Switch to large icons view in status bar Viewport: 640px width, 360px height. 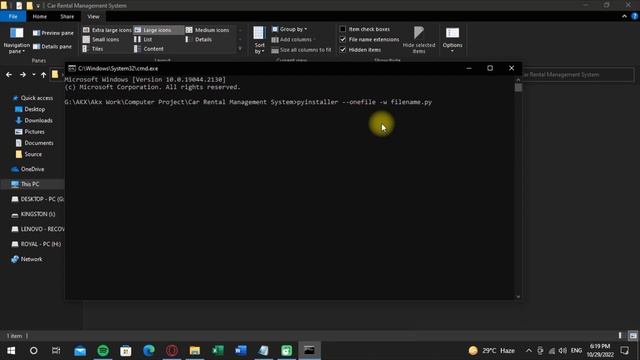(x=633, y=336)
